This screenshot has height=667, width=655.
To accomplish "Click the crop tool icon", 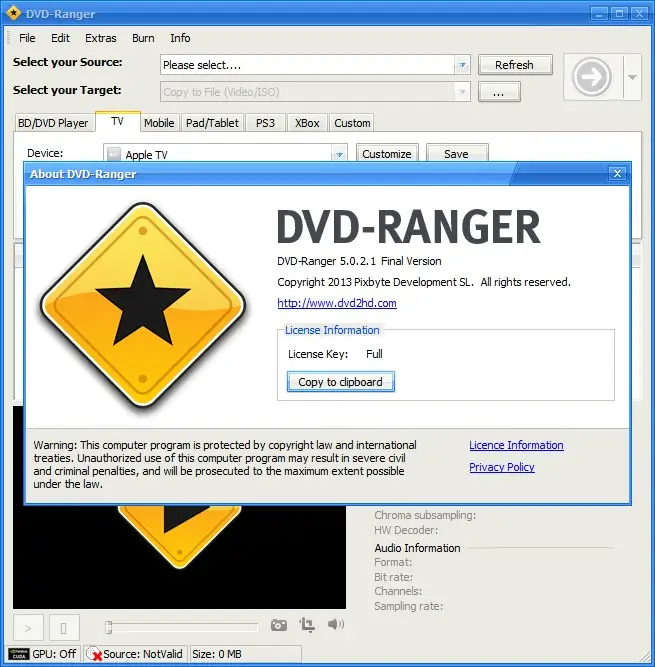I will pyautogui.click(x=307, y=624).
